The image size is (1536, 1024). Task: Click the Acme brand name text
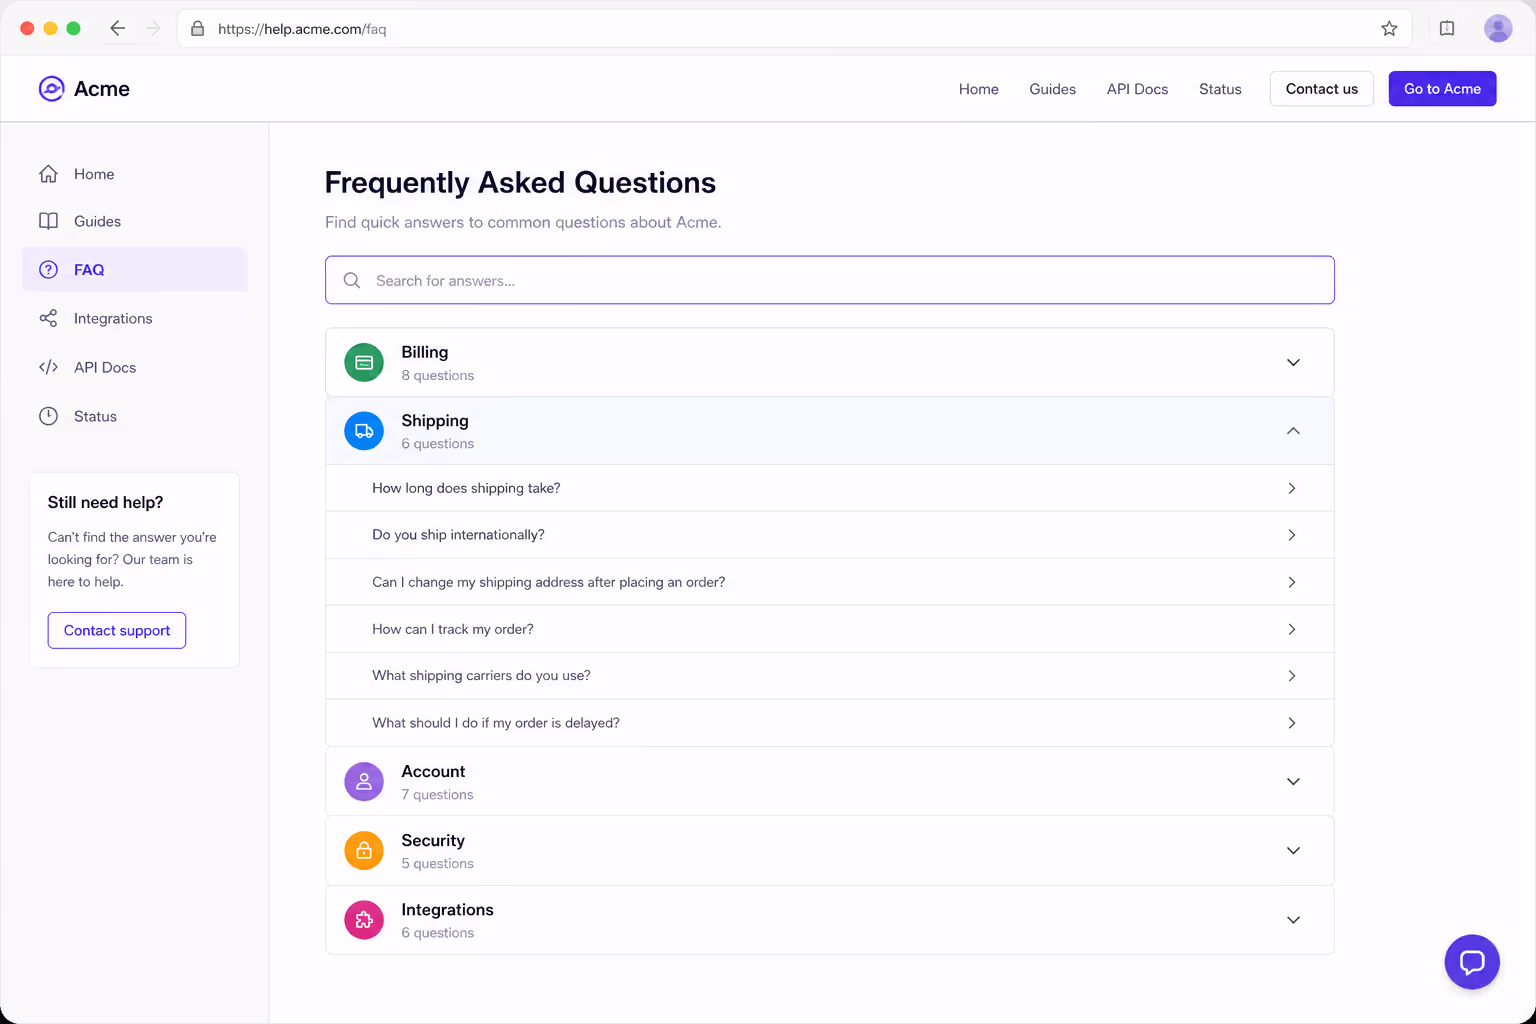102,89
